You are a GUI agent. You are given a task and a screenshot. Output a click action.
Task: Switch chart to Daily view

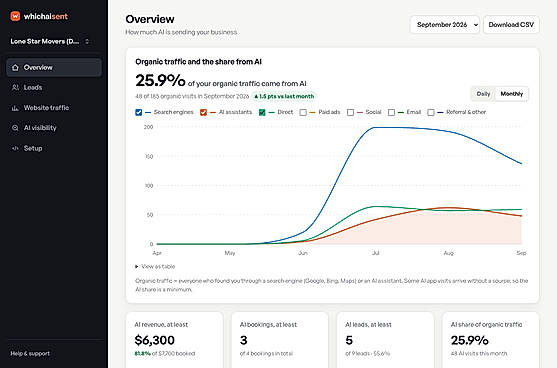point(483,94)
